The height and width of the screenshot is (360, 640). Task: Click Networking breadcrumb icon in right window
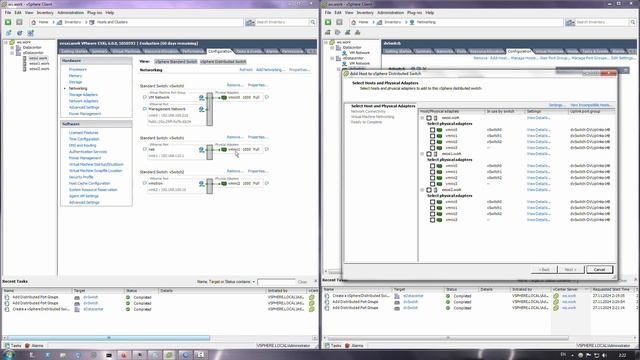[412, 22]
